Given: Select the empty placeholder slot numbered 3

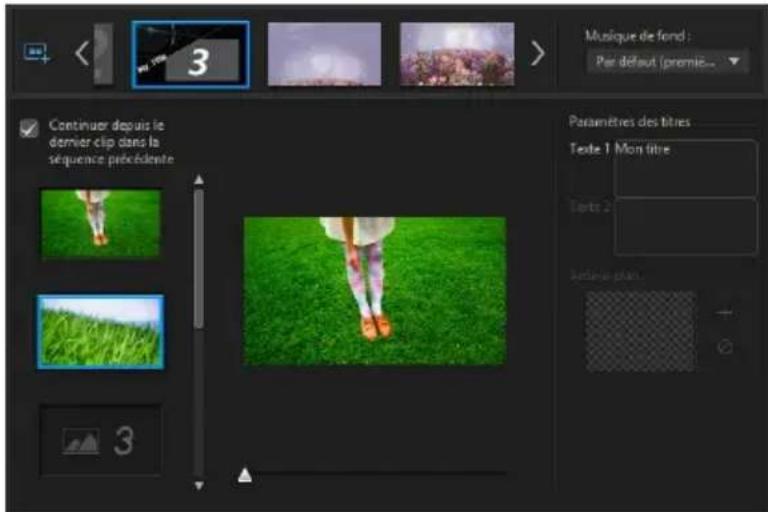Looking at the screenshot, I should click(x=101, y=441).
